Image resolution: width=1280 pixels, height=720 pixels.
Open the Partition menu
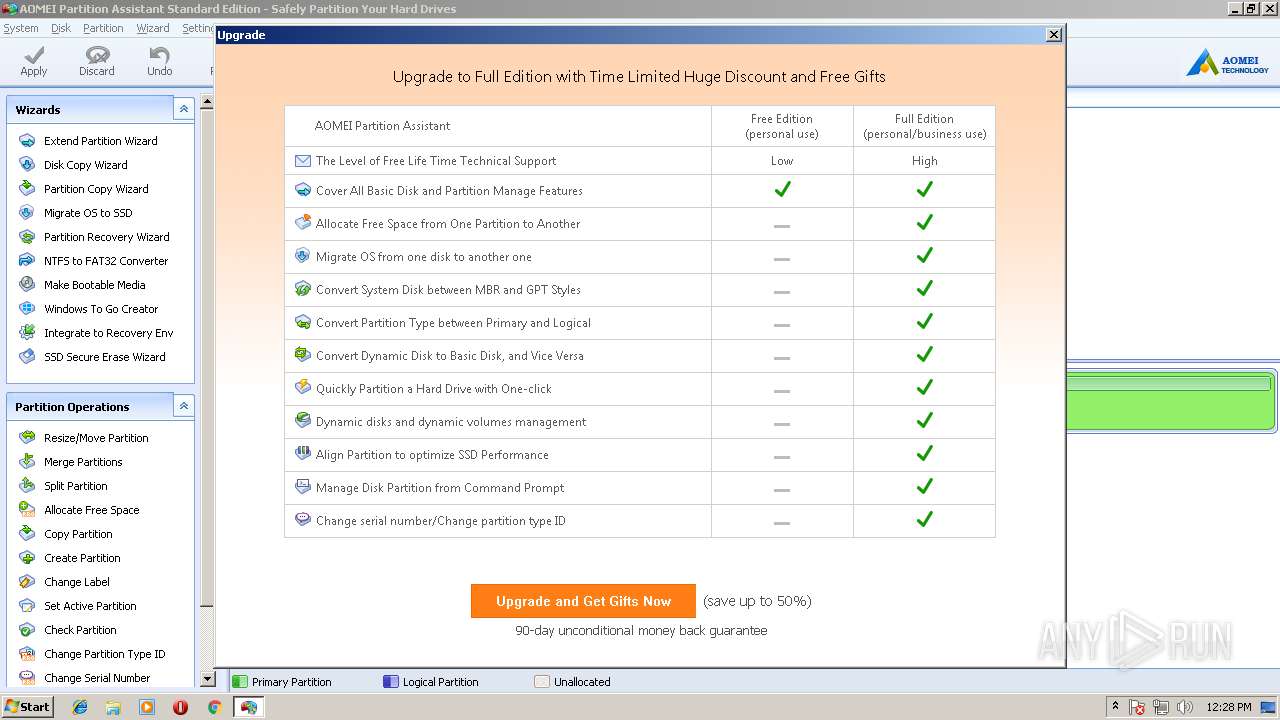(103, 28)
